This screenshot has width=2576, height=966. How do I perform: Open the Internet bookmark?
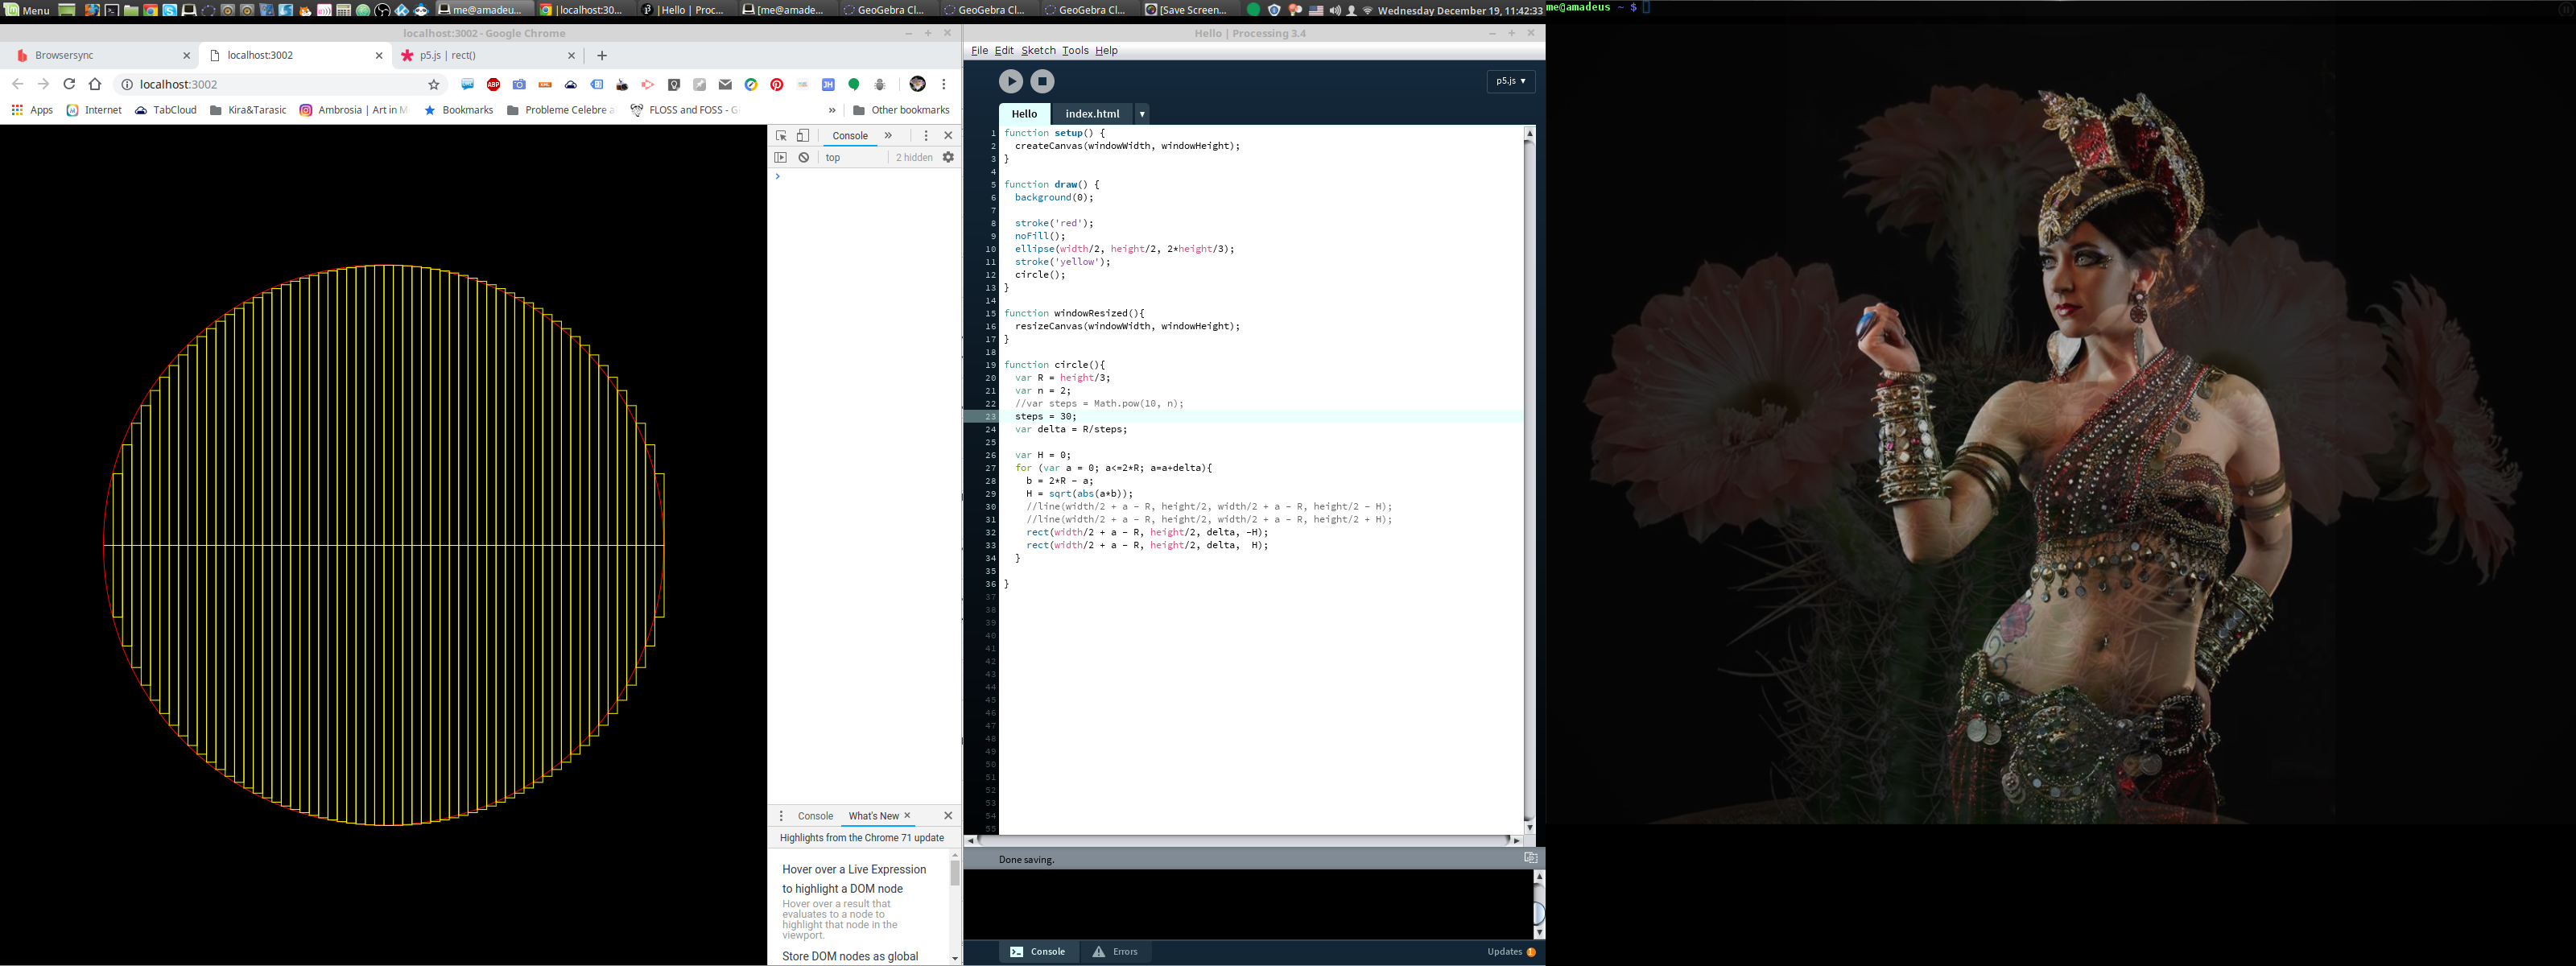click(94, 110)
